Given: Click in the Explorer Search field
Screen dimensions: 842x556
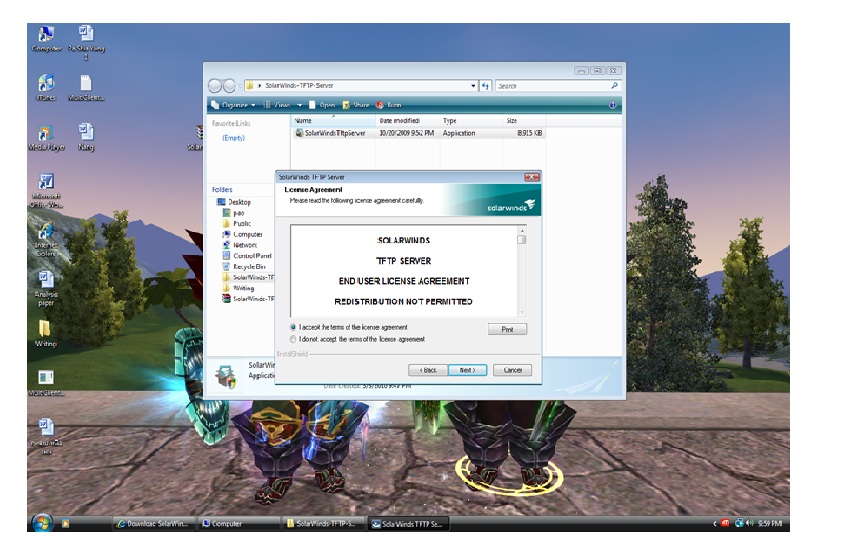Looking at the screenshot, I should pyautogui.click(x=552, y=85).
